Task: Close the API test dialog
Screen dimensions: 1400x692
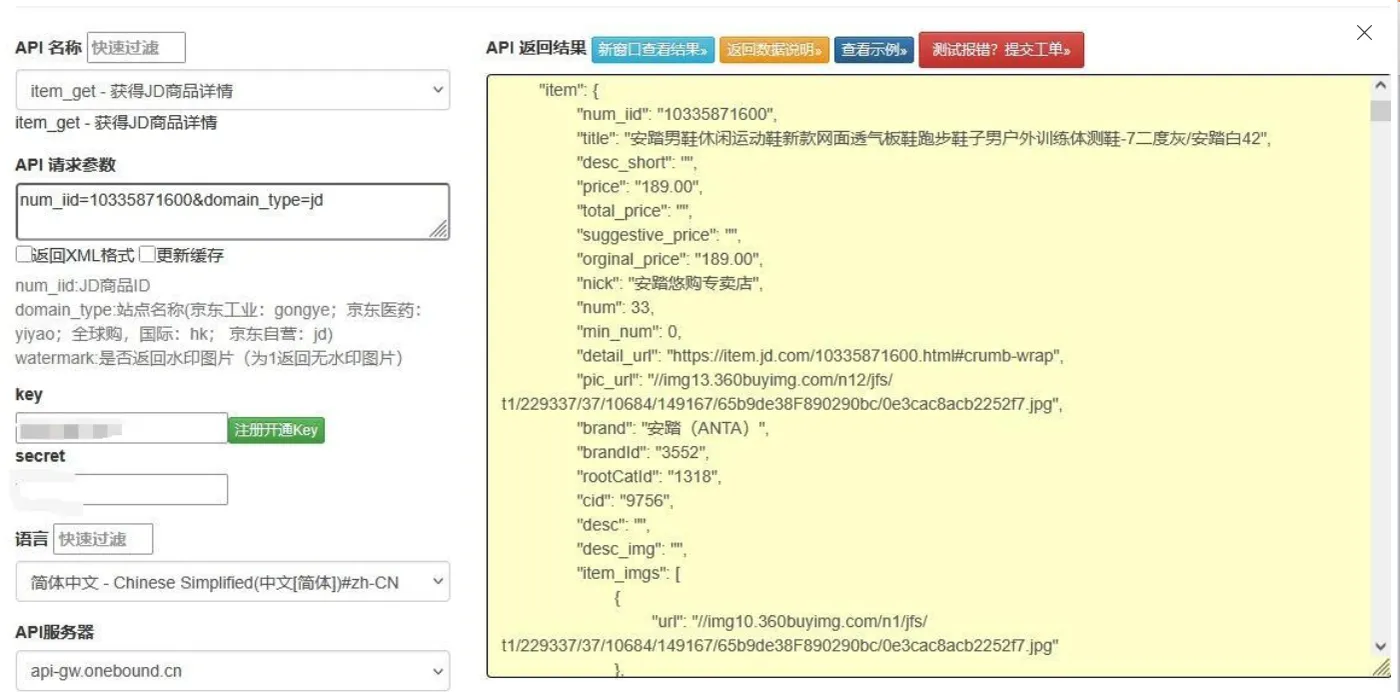Action: tap(1364, 33)
